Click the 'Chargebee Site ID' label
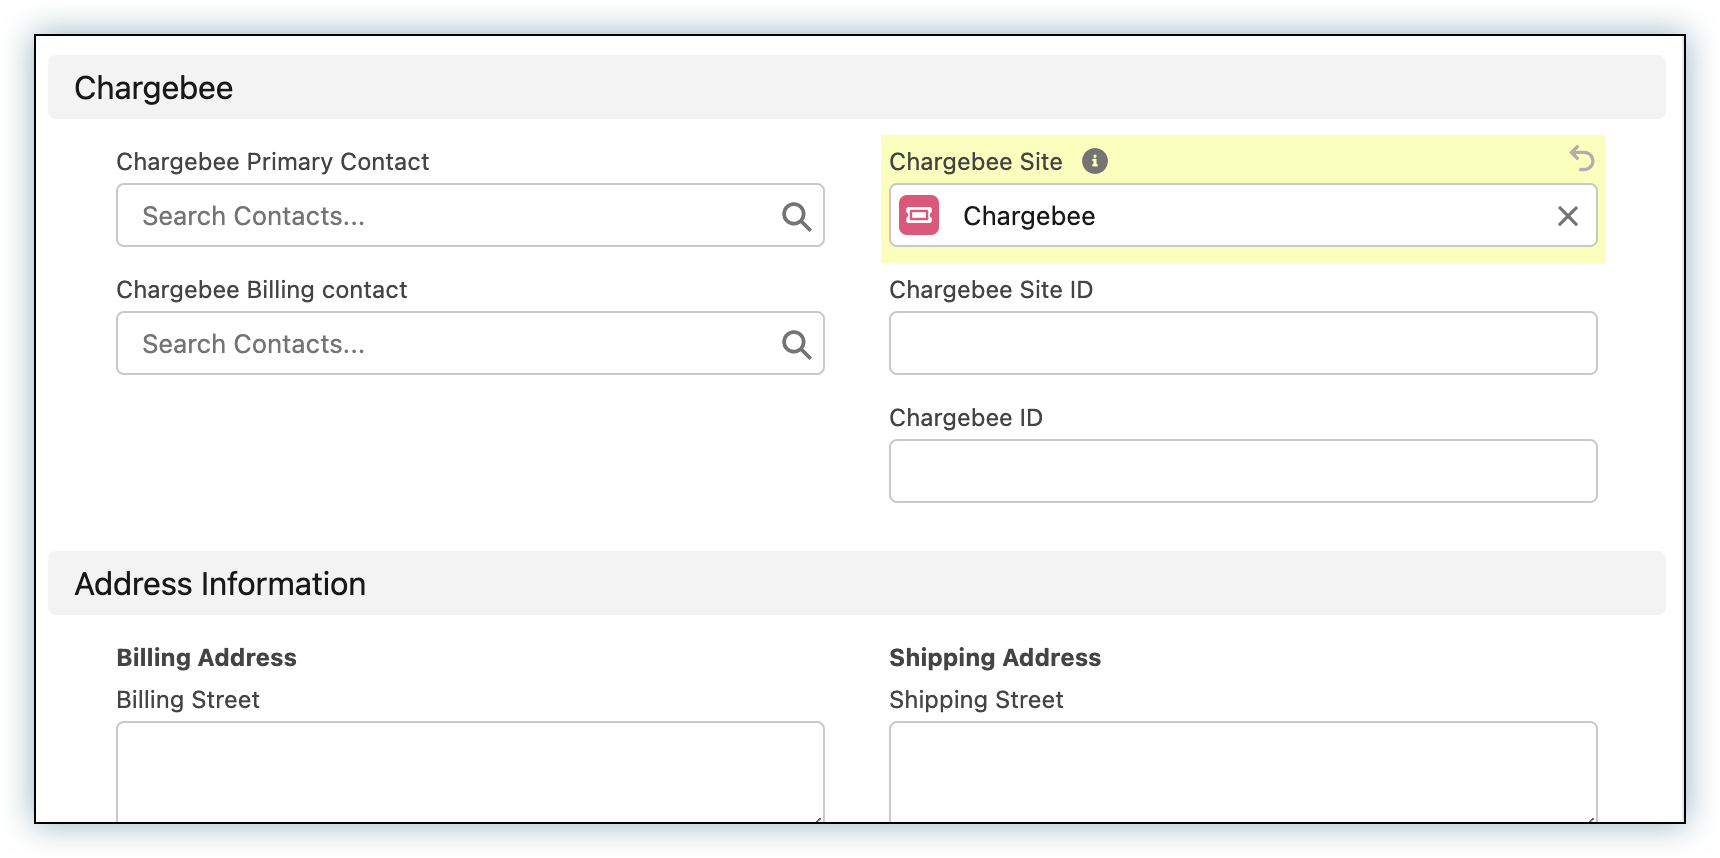Screen dimensions: 1720x858 991,290
